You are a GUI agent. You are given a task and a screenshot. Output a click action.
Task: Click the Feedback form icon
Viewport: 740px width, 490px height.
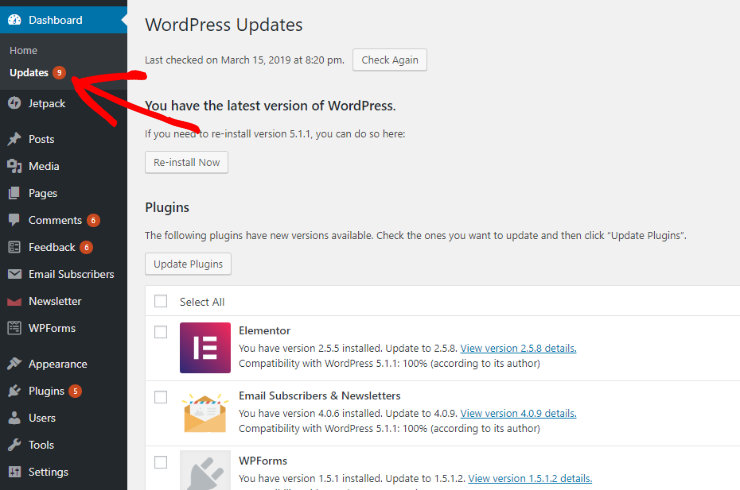[15, 247]
